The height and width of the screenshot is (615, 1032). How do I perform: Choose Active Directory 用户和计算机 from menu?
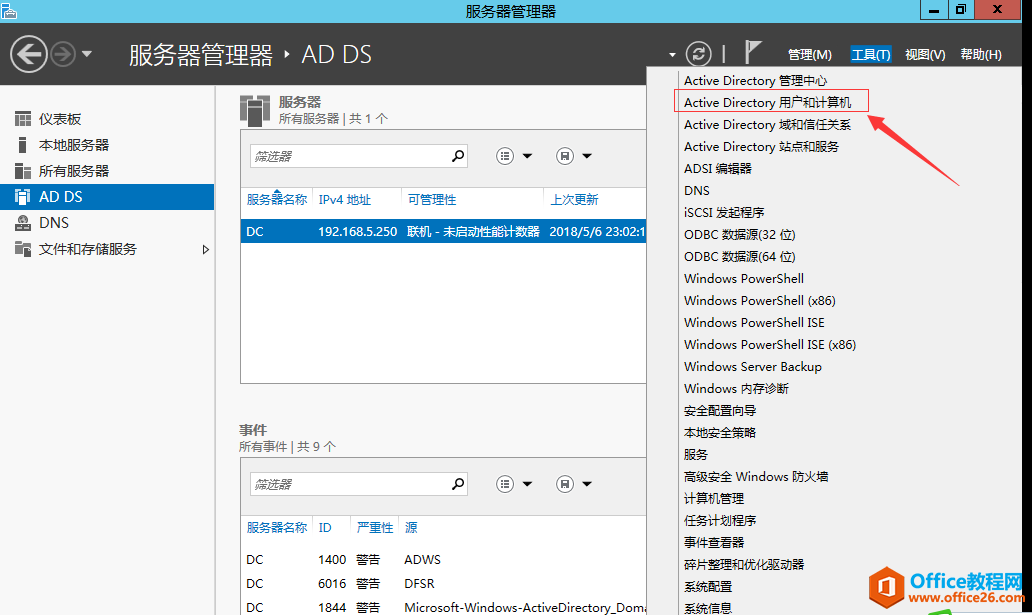(x=768, y=102)
